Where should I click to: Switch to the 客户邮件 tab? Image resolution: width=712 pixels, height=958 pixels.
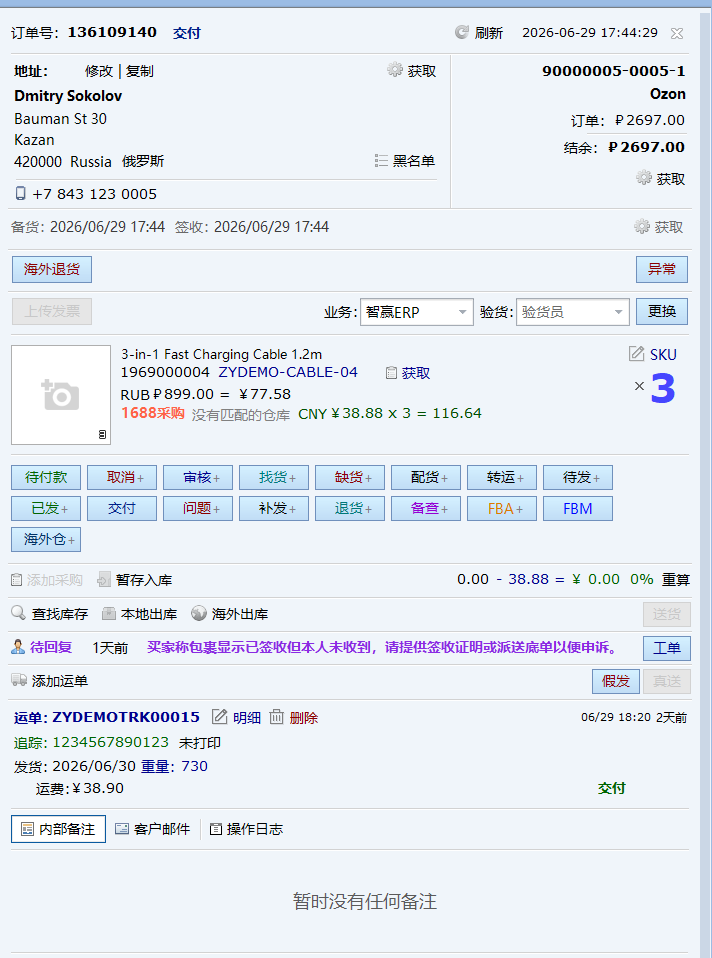153,829
